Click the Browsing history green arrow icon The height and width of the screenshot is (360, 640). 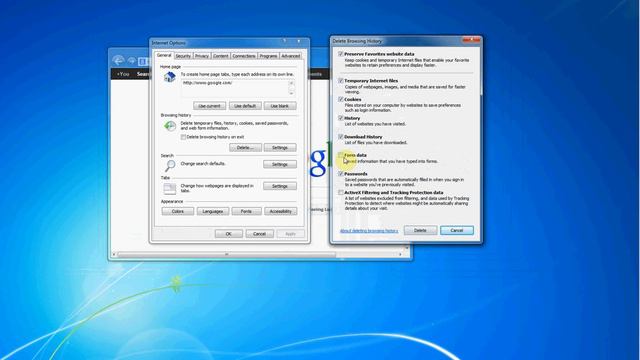[170, 126]
